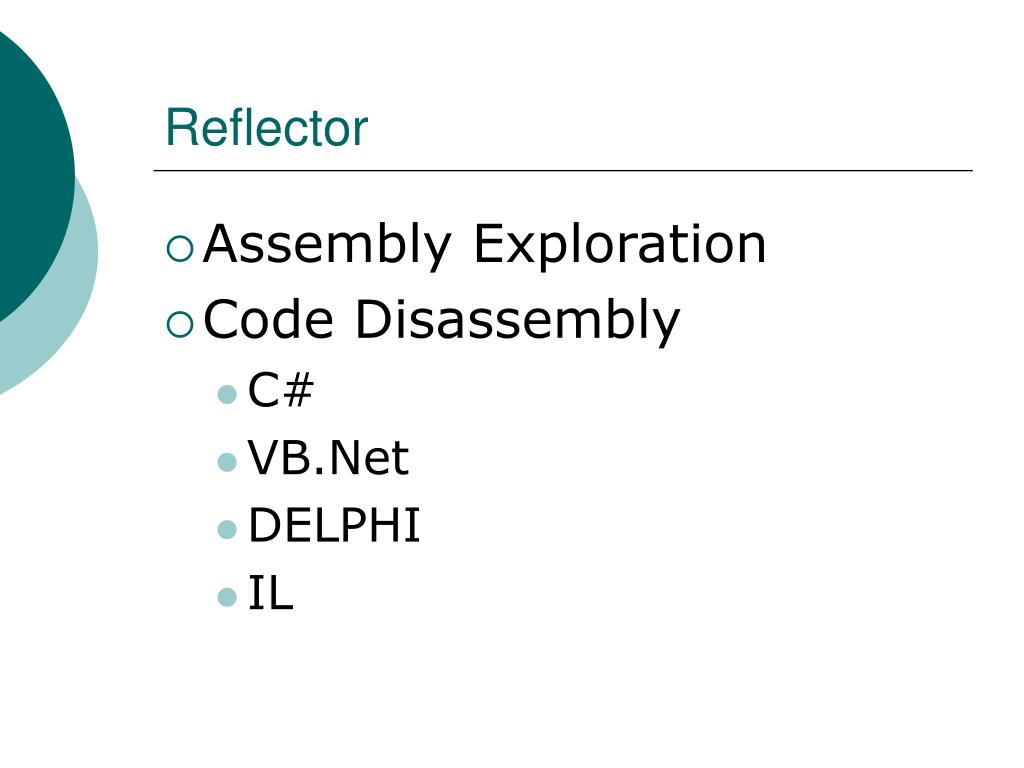This screenshot has height=768, width=1024.
Task: Click the teal bullet next to DELPHI
Action: click(x=227, y=530)
